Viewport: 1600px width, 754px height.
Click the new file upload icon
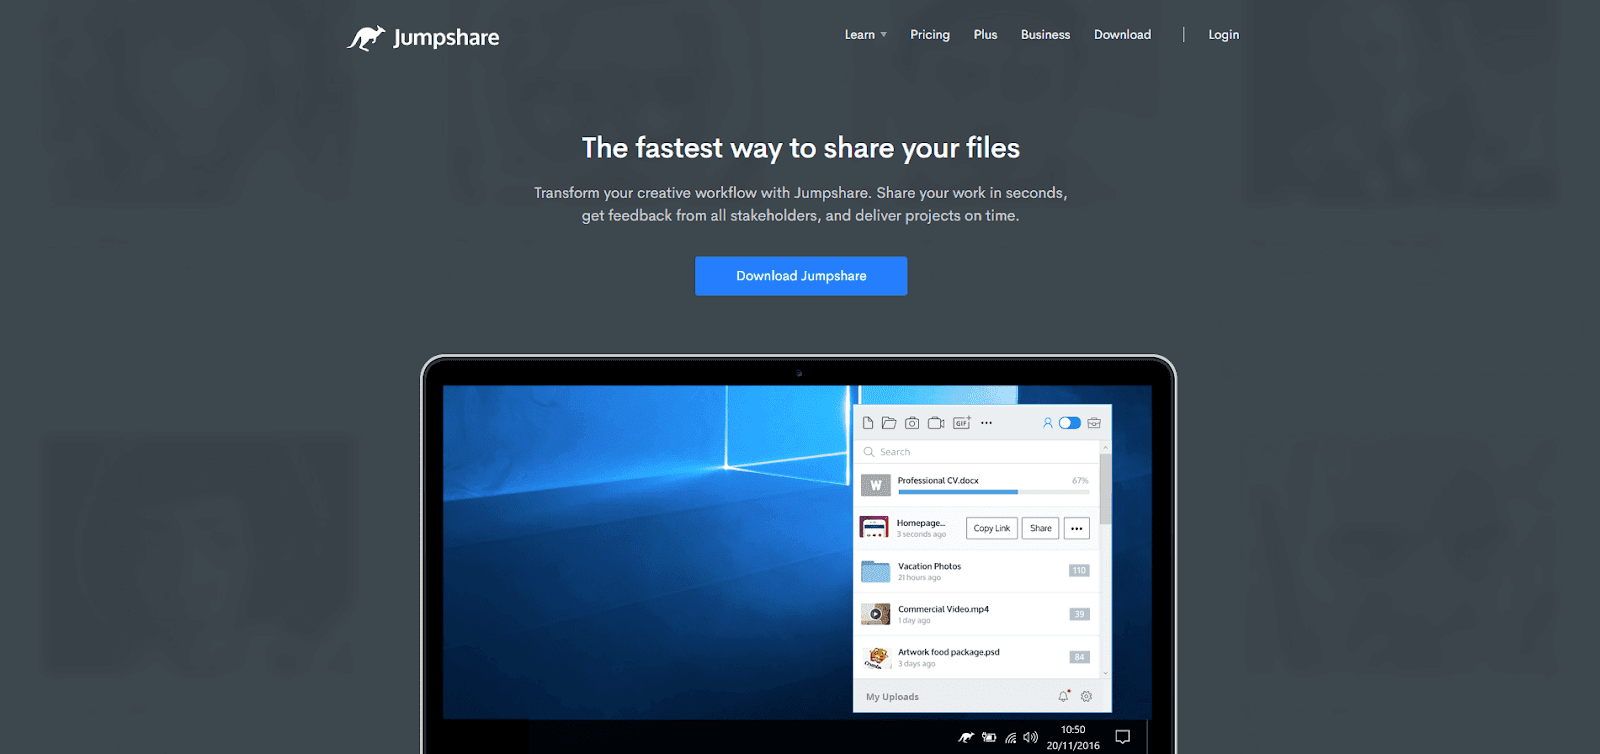pyautogui.click(x=868, y=423)
